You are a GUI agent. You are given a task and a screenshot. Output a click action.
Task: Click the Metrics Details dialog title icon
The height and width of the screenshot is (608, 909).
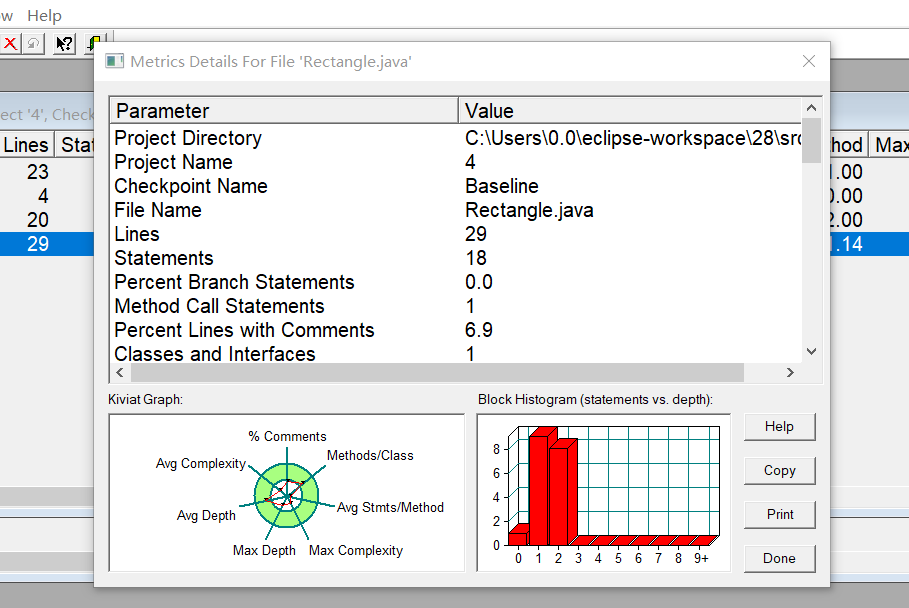[x=115, y=61]
